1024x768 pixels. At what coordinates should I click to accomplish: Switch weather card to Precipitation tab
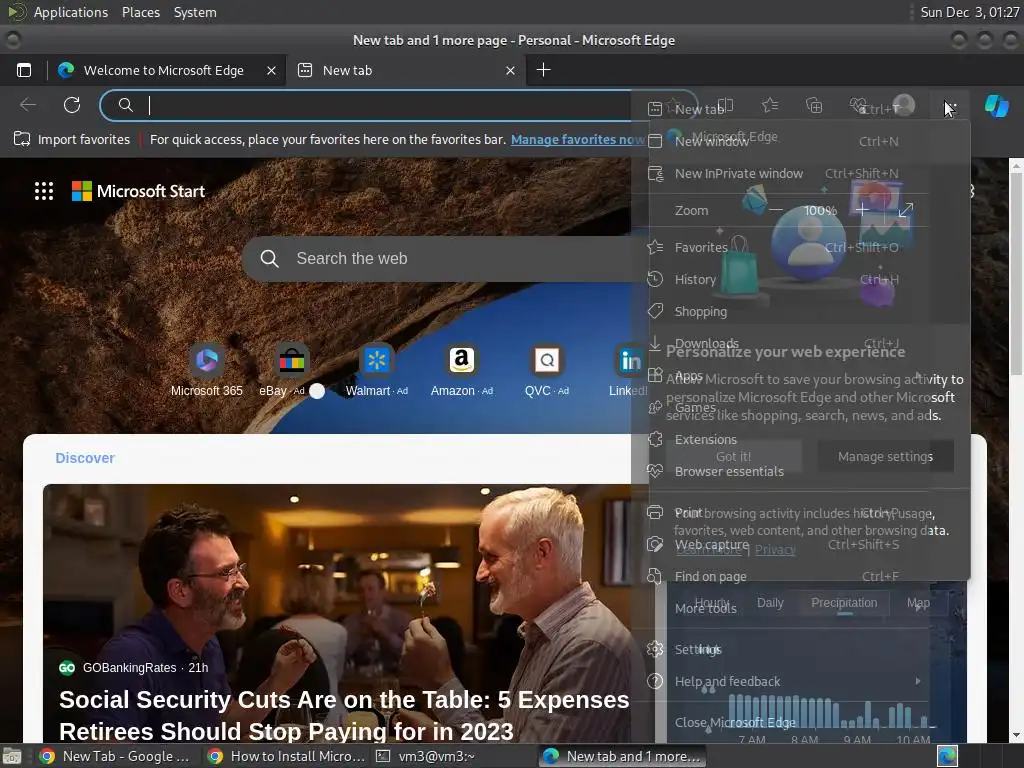pos(844,603)
